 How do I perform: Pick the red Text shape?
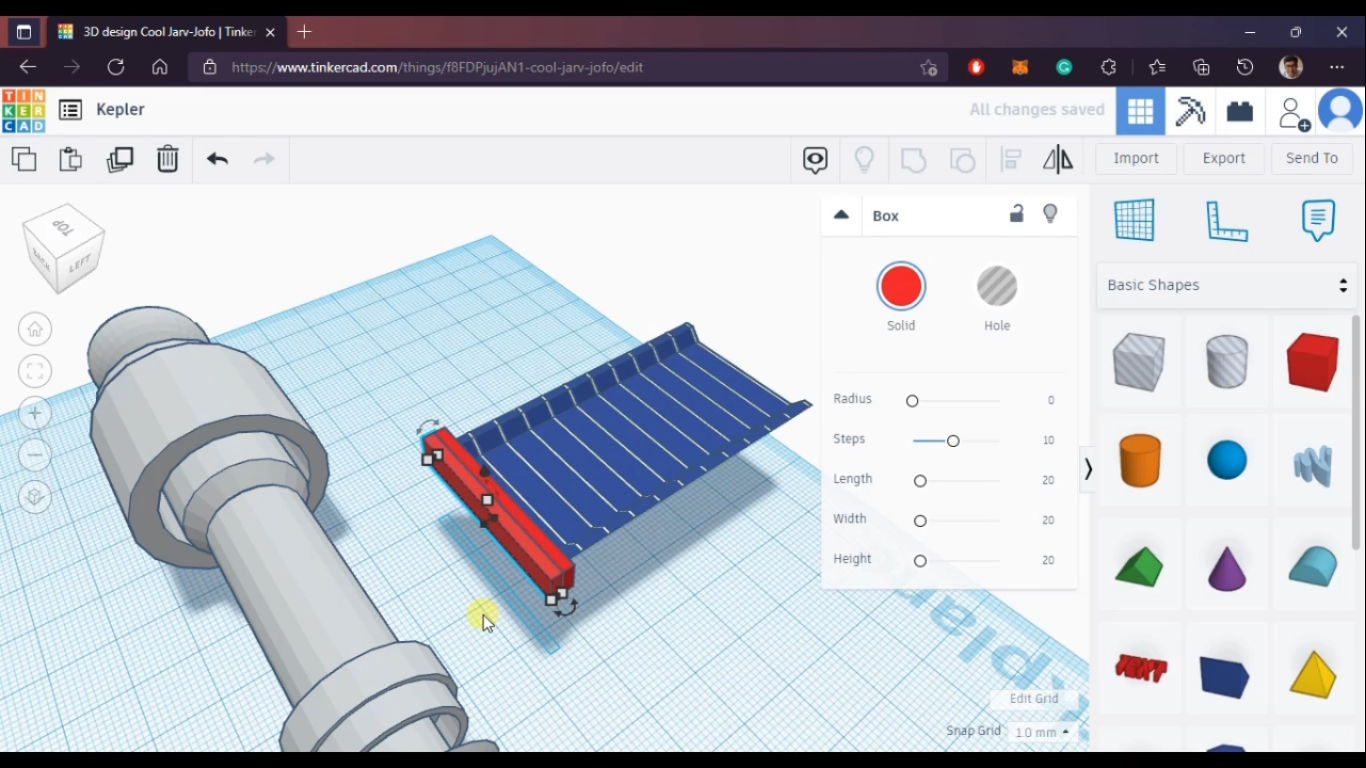tap(1140, 667)
